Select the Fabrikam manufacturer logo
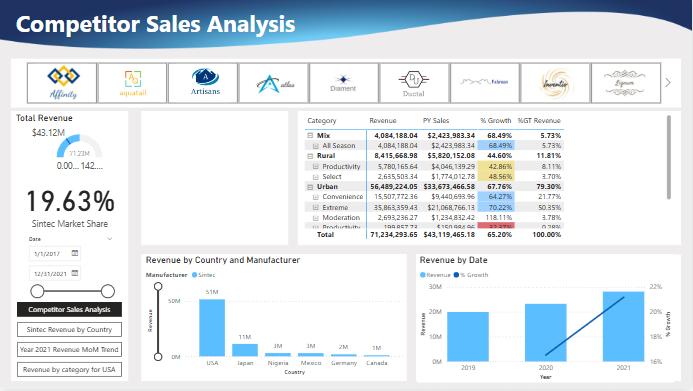The height and width of the screenshot is (391, 693). (x=485, y=83)
